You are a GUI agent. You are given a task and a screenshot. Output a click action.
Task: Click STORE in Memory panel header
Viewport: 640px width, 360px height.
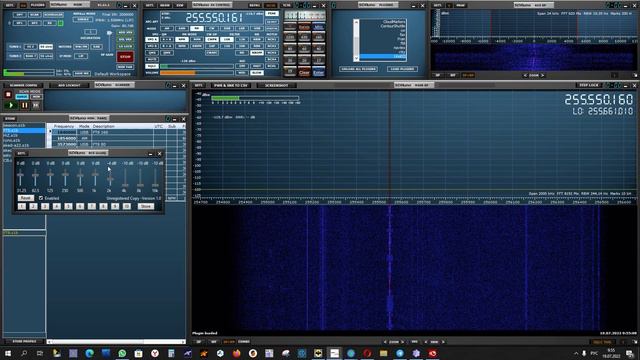coord(9,118)
